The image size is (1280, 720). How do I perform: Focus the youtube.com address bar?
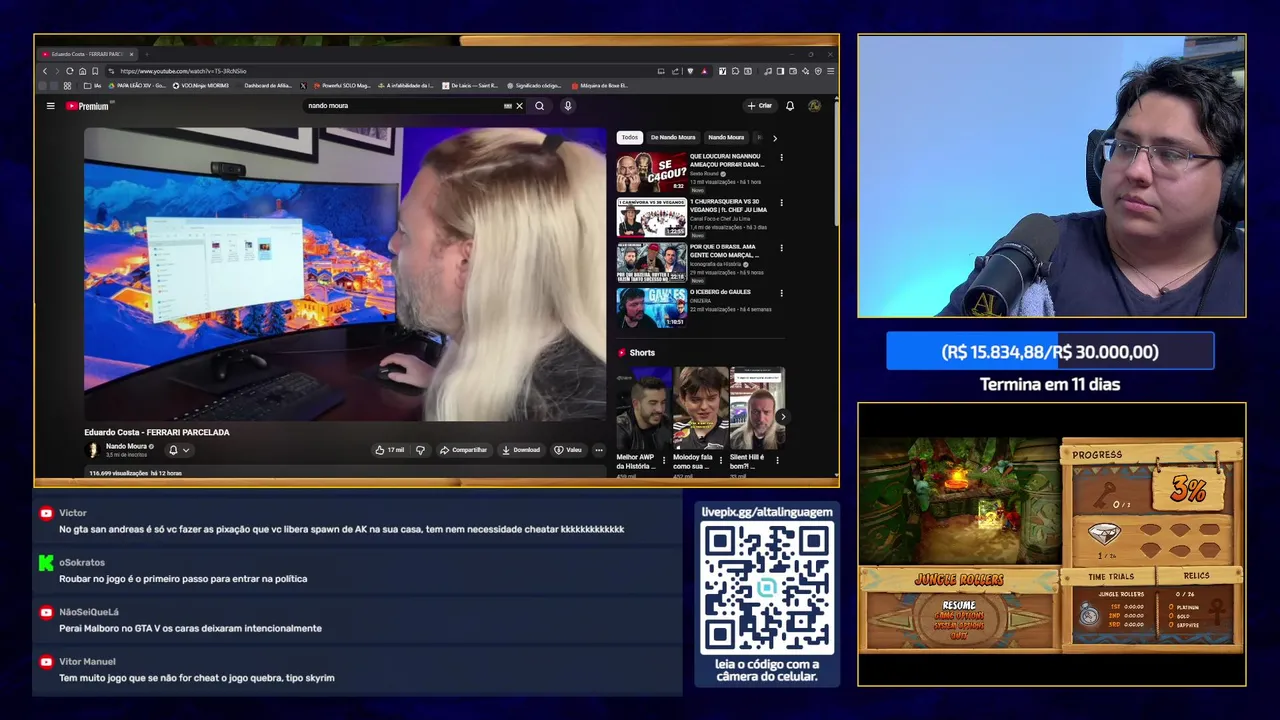380,71
